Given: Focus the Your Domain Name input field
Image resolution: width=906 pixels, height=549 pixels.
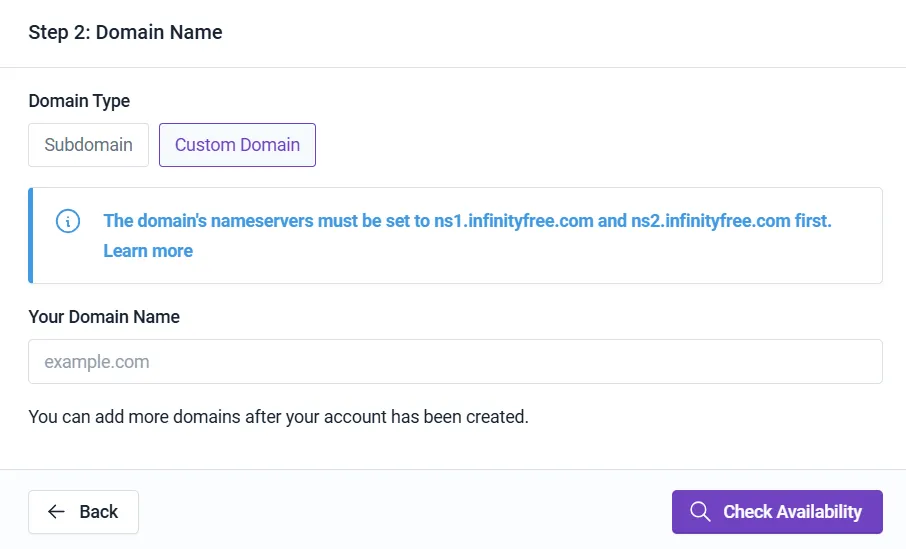Looking at the screenshot, I should [x=455, y=362].
